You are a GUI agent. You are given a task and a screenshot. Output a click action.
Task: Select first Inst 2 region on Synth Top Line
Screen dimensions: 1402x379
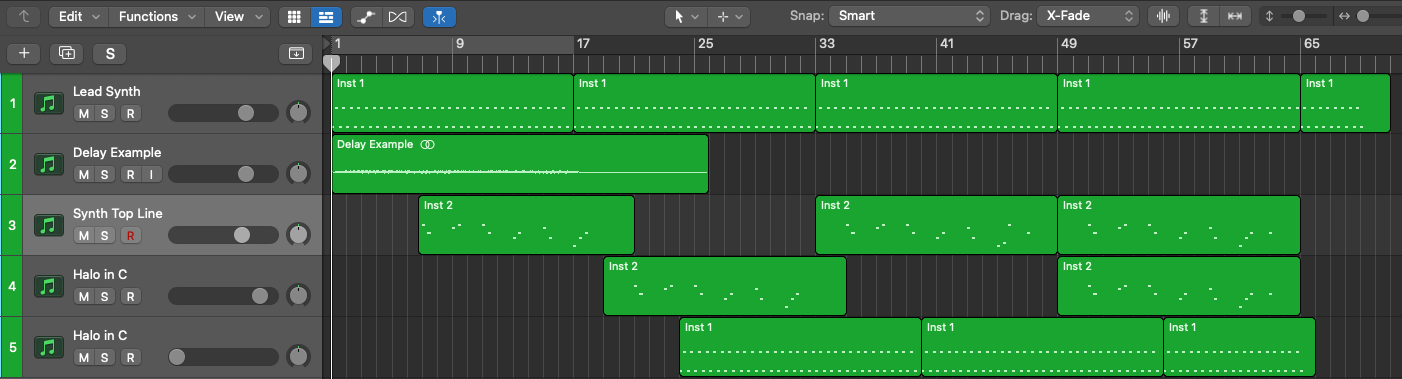pos(526,225)
